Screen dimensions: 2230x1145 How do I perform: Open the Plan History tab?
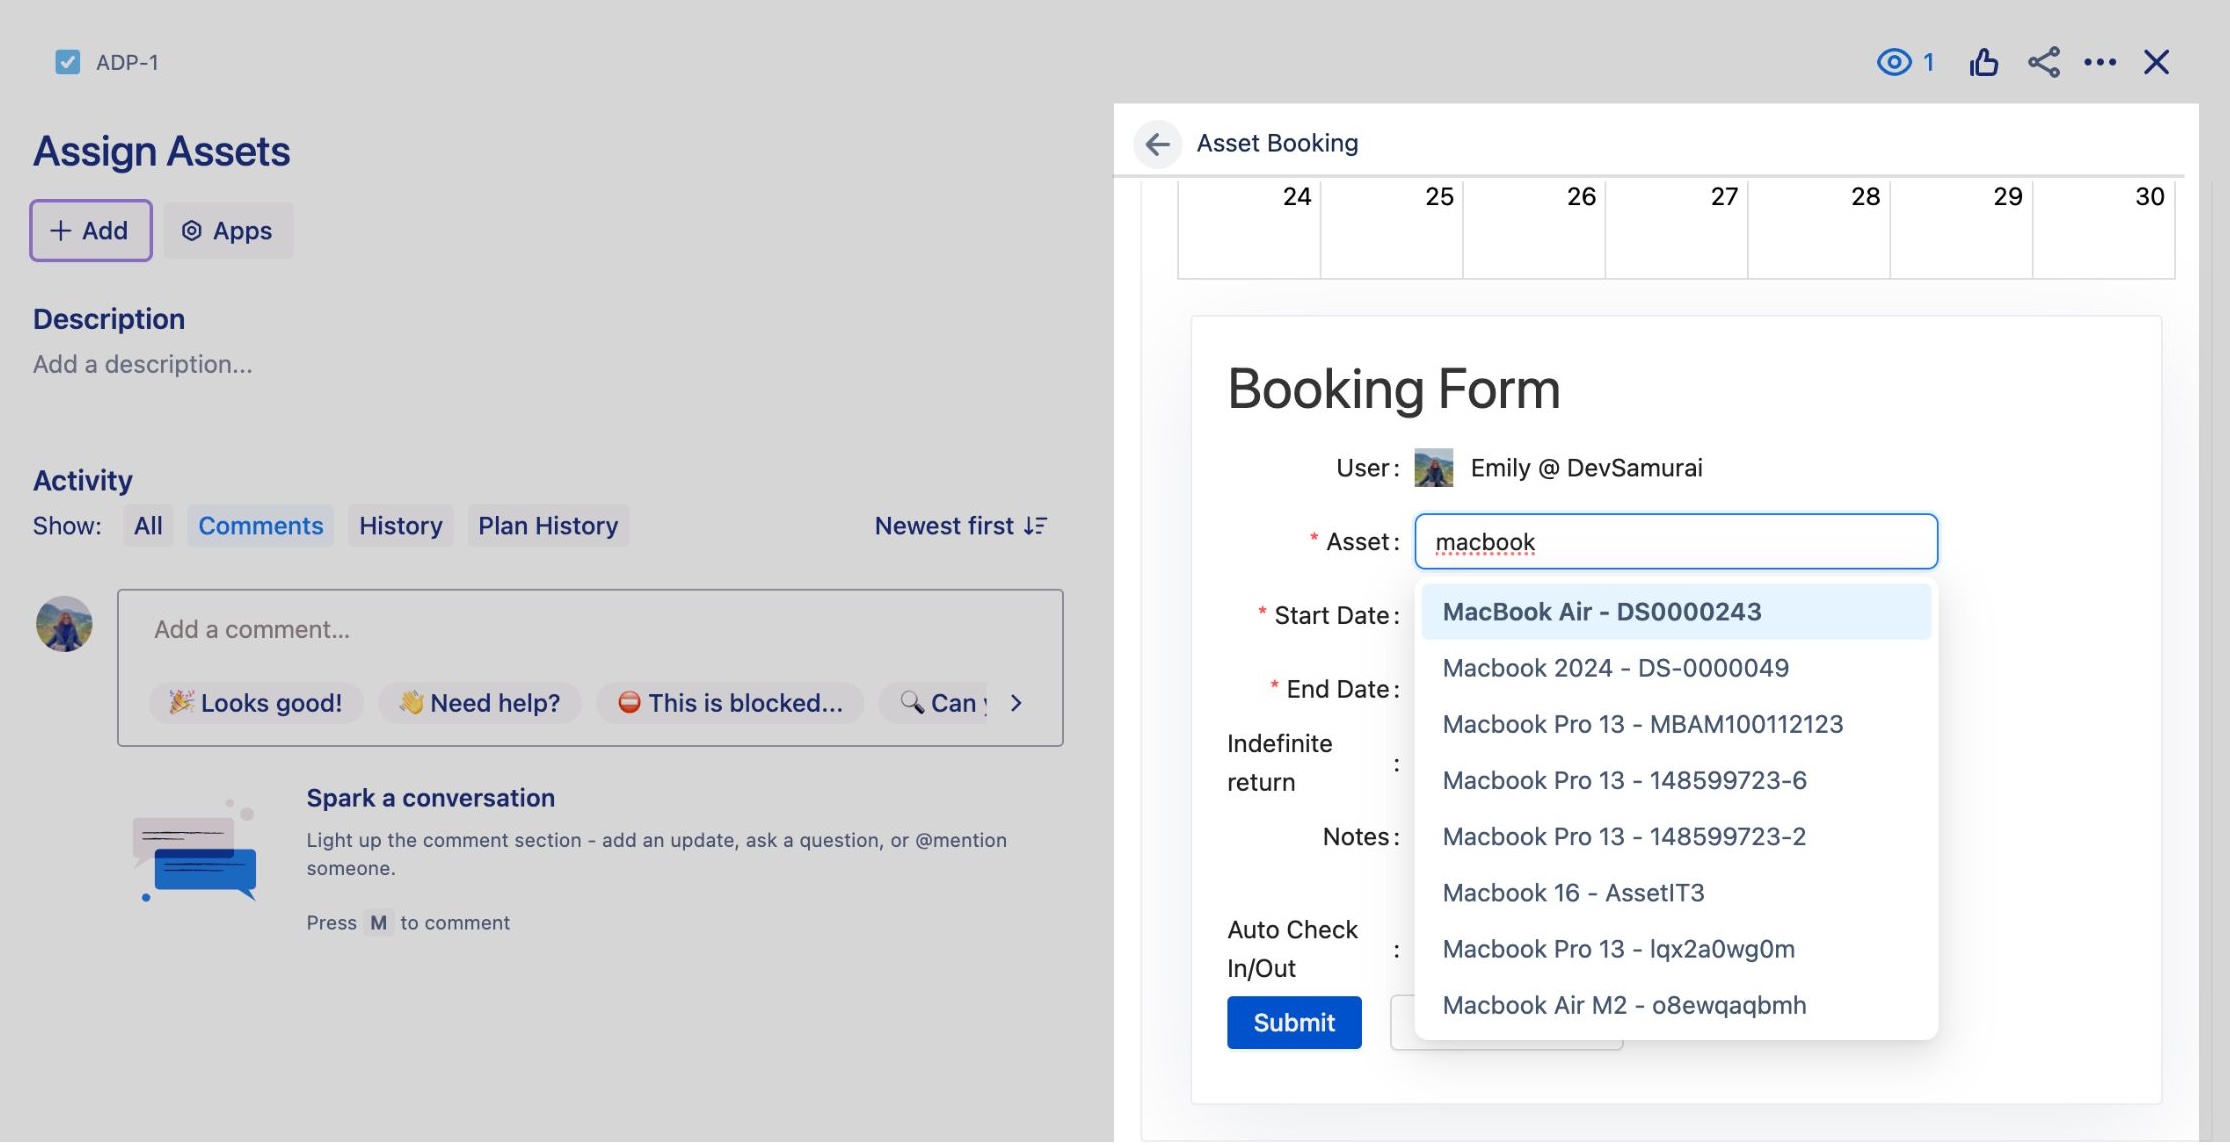click(x=548, y=525)
